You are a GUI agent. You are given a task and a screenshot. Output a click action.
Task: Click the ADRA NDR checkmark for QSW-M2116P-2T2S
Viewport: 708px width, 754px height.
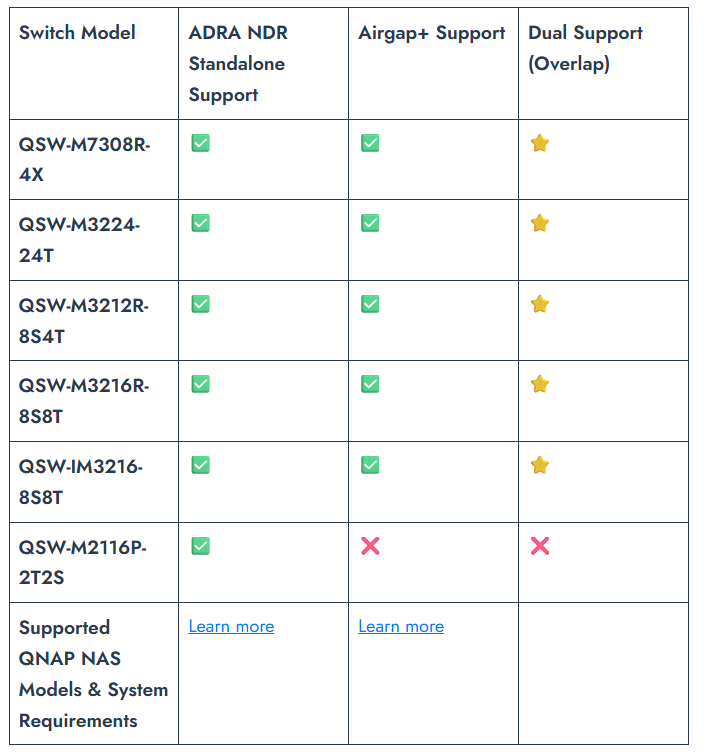tap(200, 546)
